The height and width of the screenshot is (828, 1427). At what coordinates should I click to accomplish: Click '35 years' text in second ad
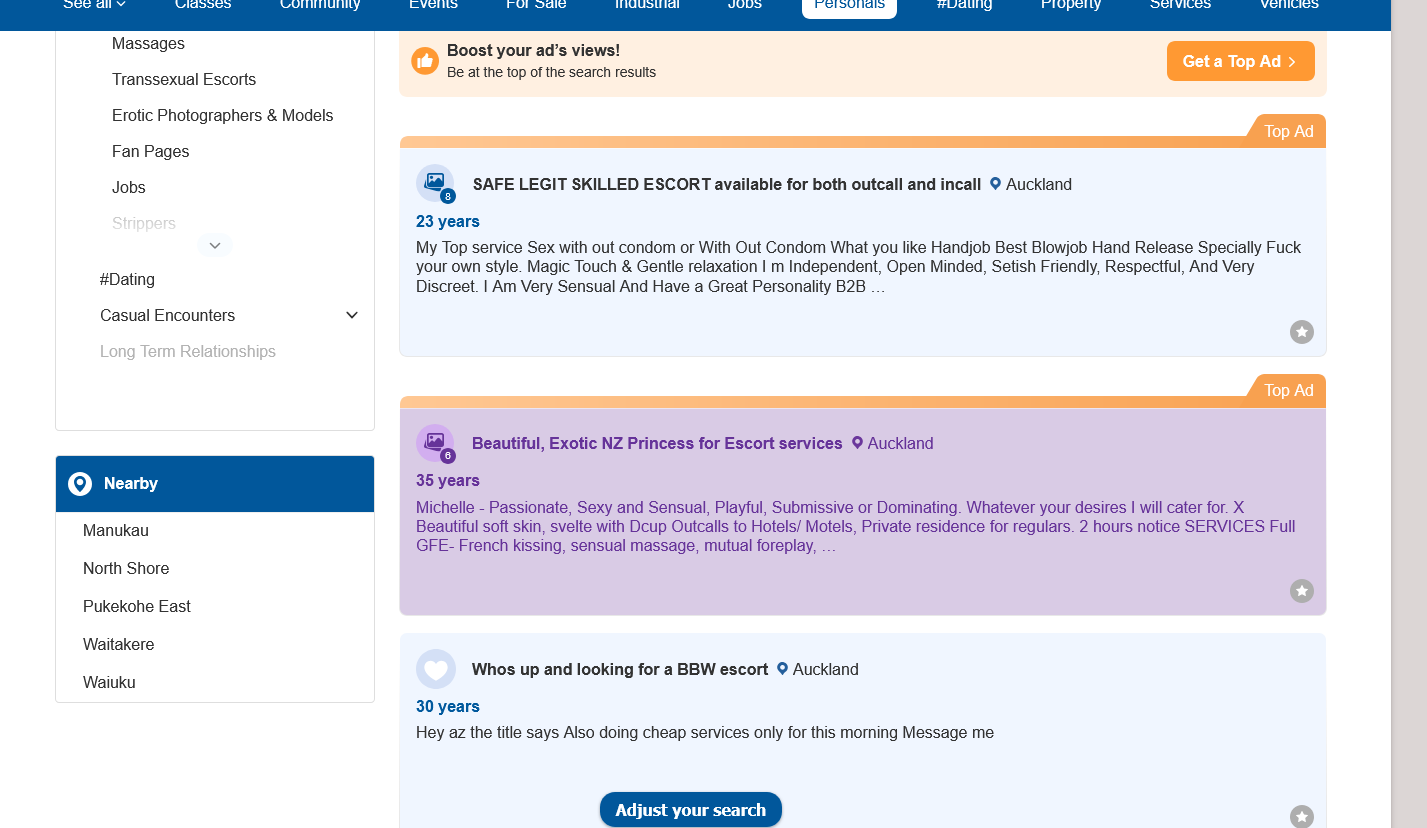pos(448,480)
